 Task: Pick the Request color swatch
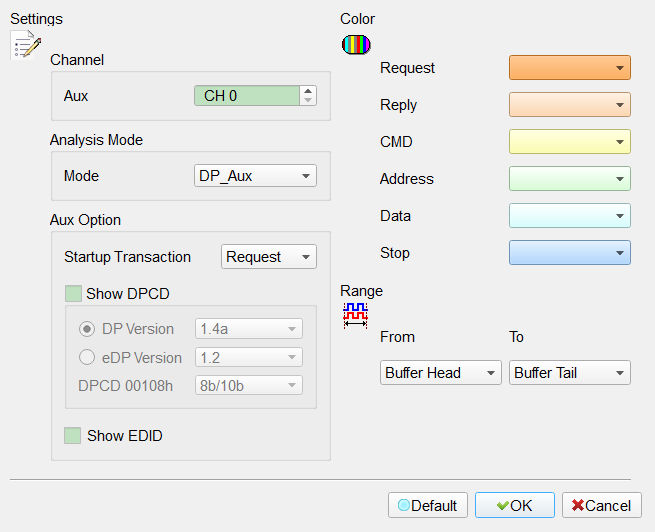pos(570,68)
